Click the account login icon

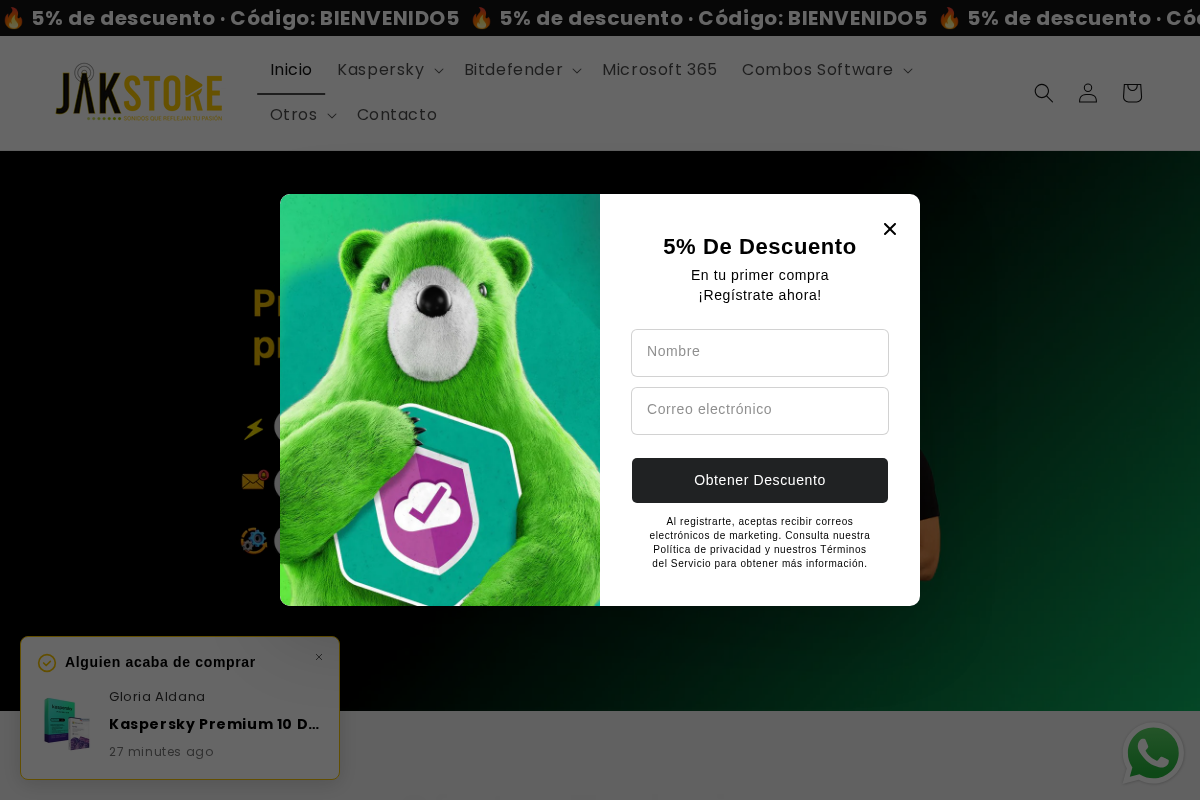point(1088,93)
